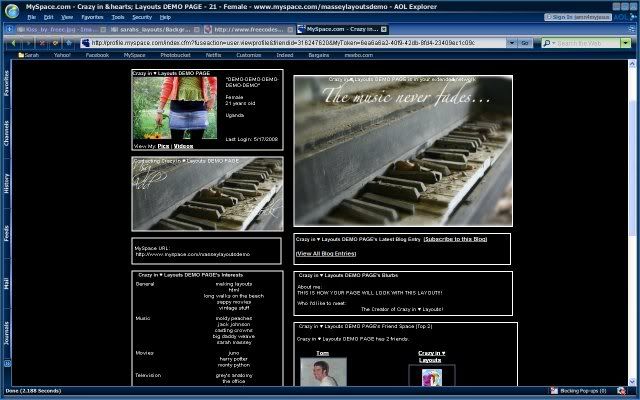Viewport: 640px width, 400px height.
Task: Switch to the Kiss_by_freec.jpg tab
Action: point(61,29)
